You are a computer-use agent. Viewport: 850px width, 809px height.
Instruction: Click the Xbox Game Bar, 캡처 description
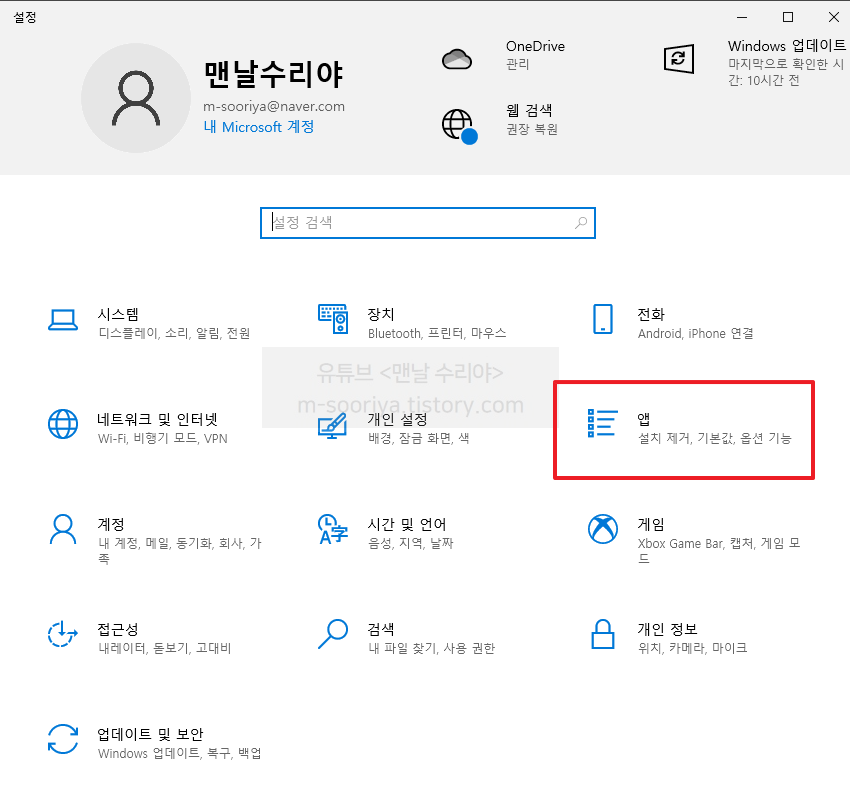pos(719,550)
